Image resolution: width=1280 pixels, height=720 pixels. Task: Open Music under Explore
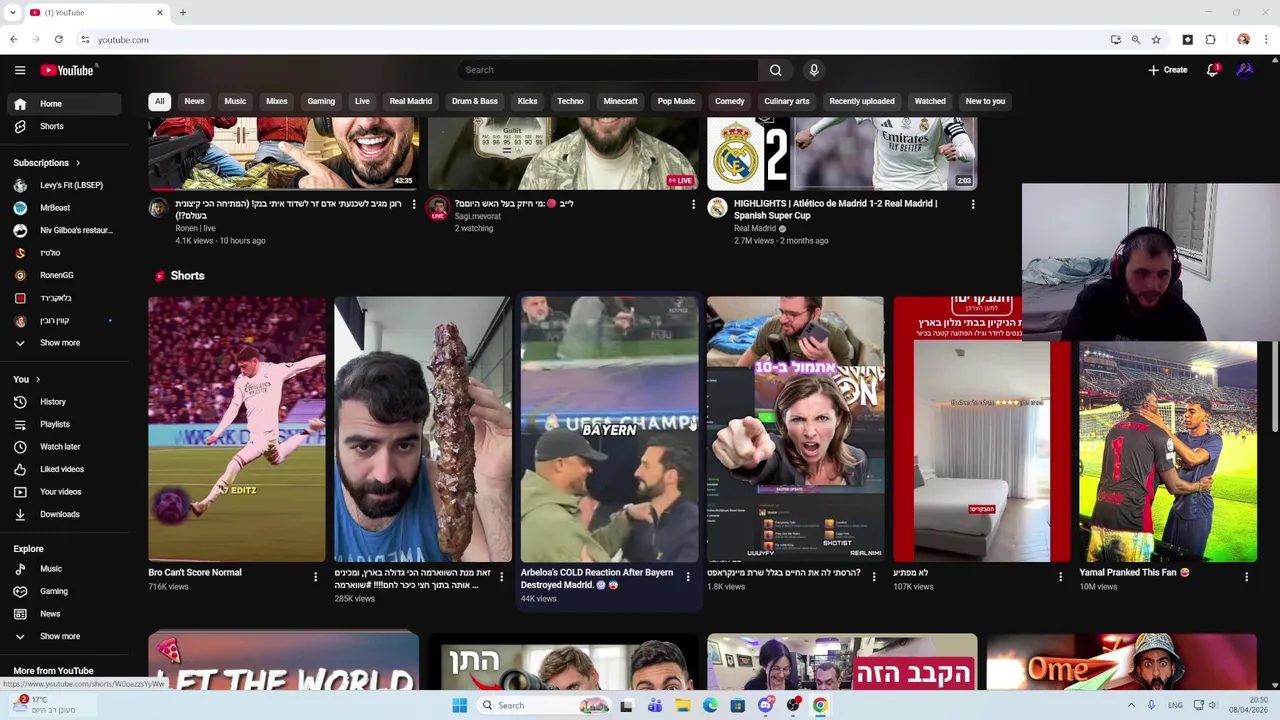coord(62,569)
